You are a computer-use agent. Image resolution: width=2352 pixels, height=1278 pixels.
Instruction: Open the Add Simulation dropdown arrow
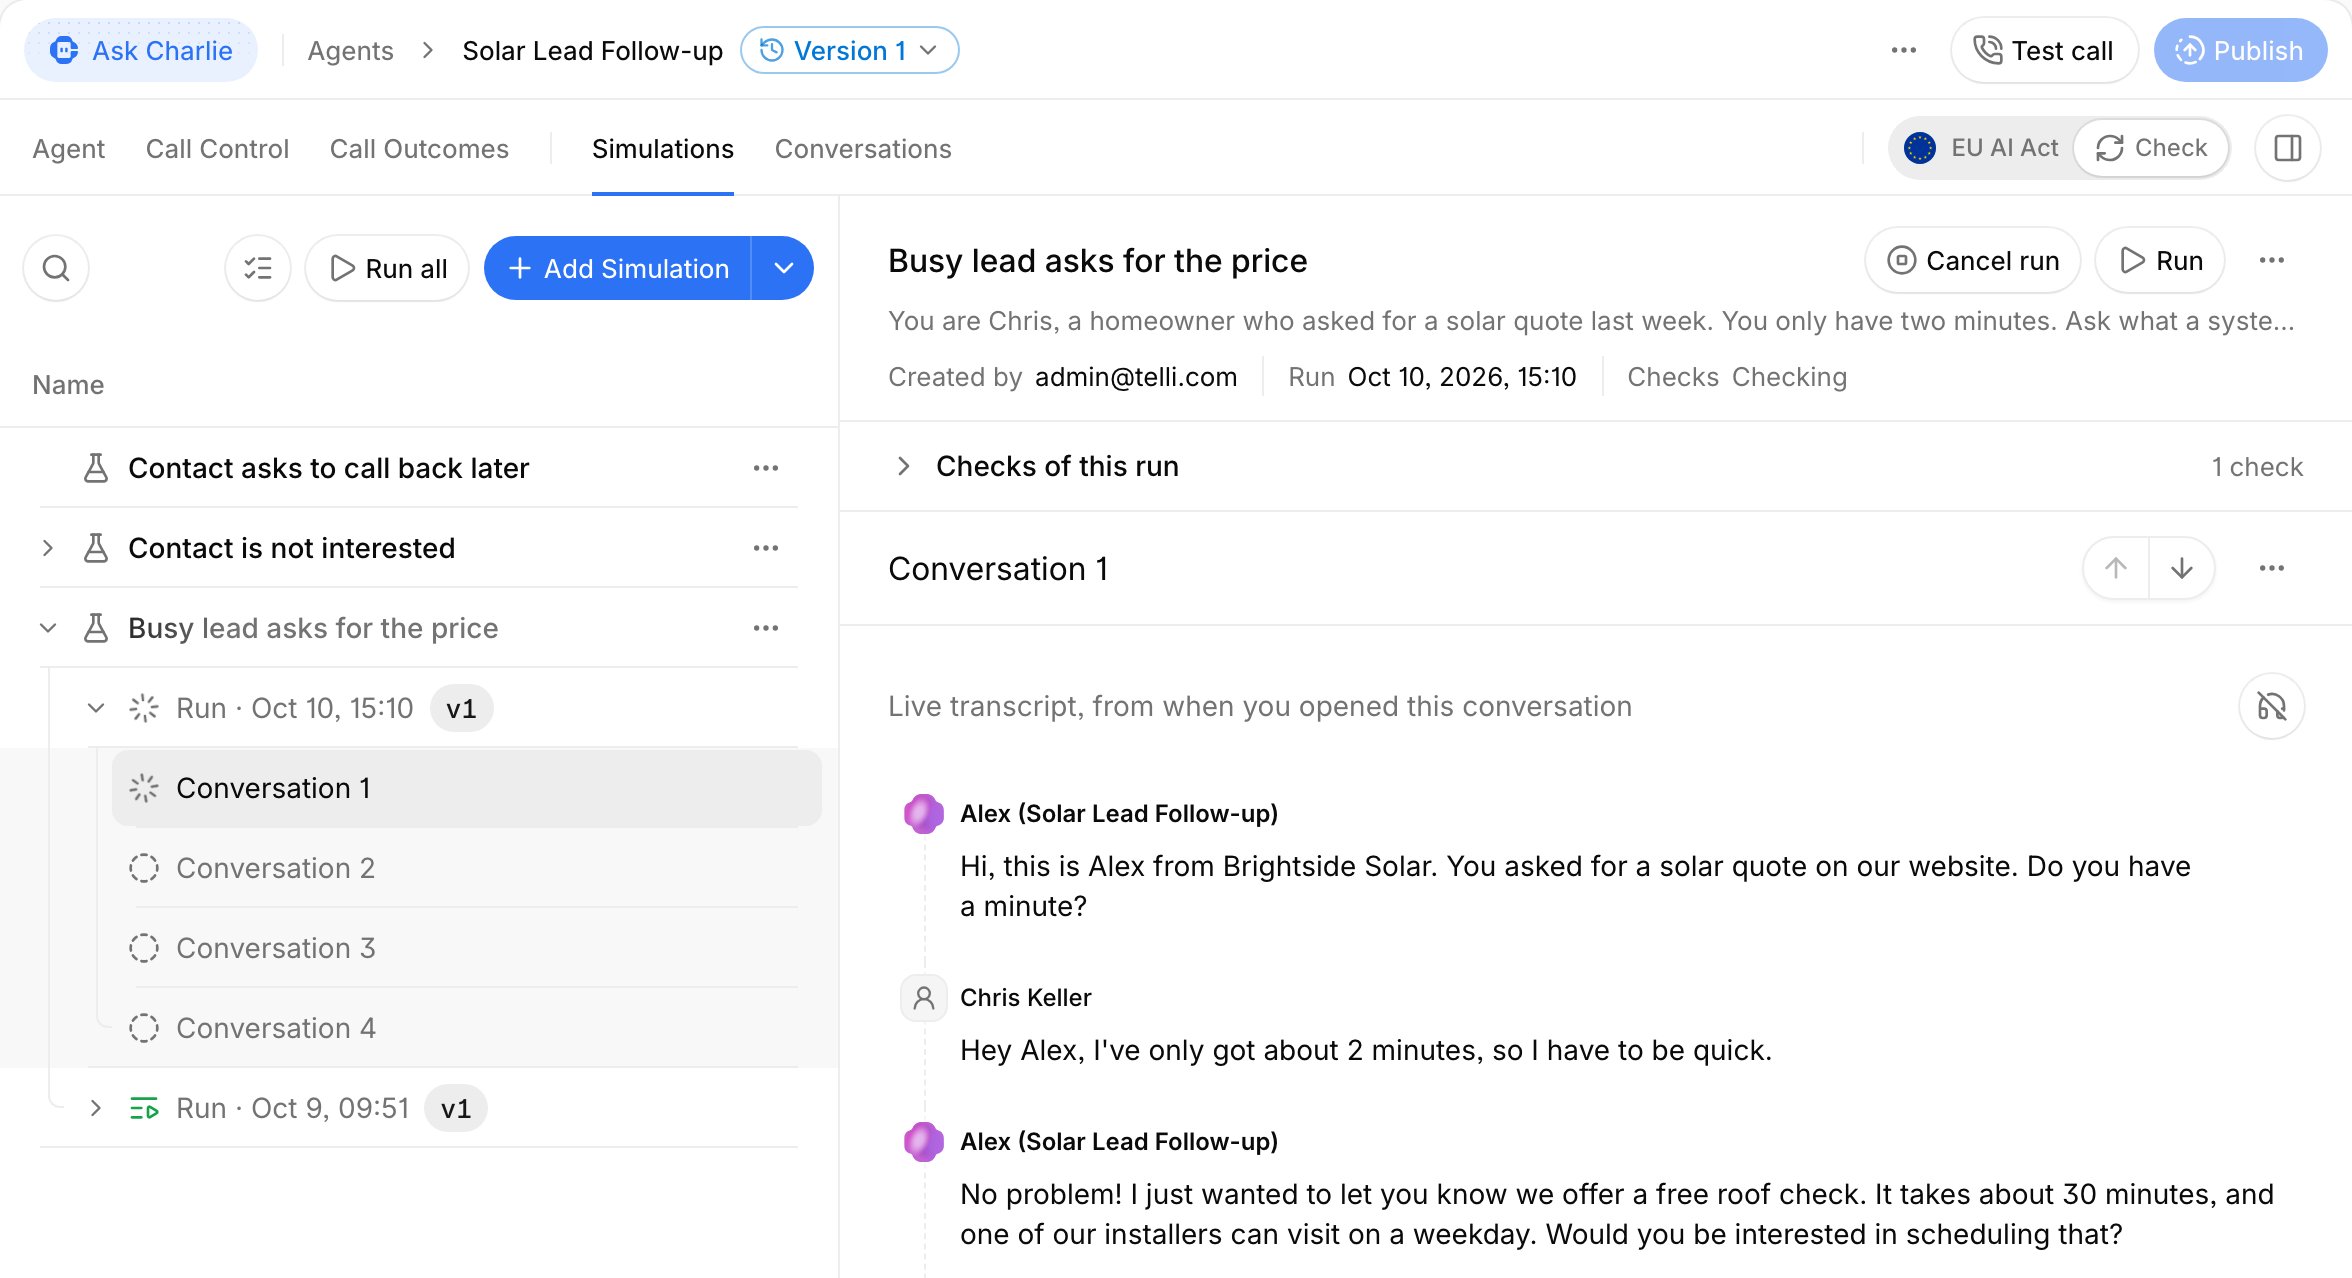tap(783, 268)
